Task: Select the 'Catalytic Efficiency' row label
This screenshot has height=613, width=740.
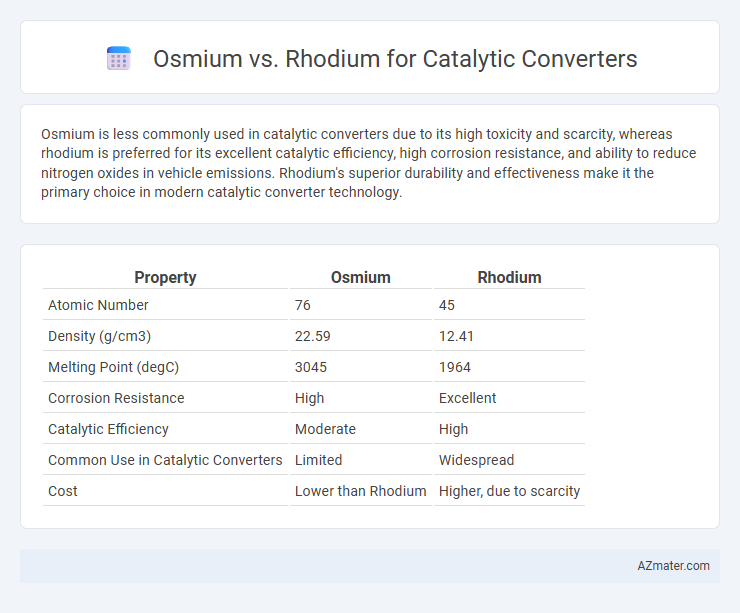Action: [x=108, y=429]
